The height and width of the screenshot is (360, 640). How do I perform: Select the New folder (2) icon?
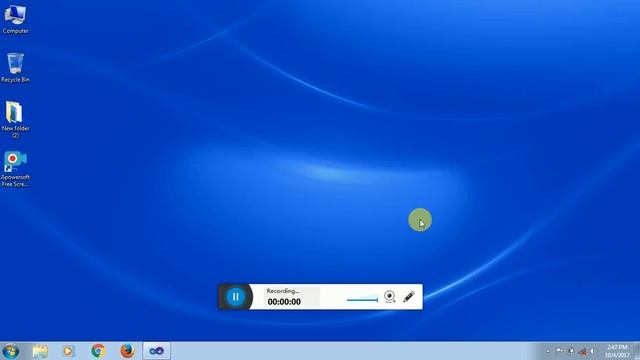point(16,120)
